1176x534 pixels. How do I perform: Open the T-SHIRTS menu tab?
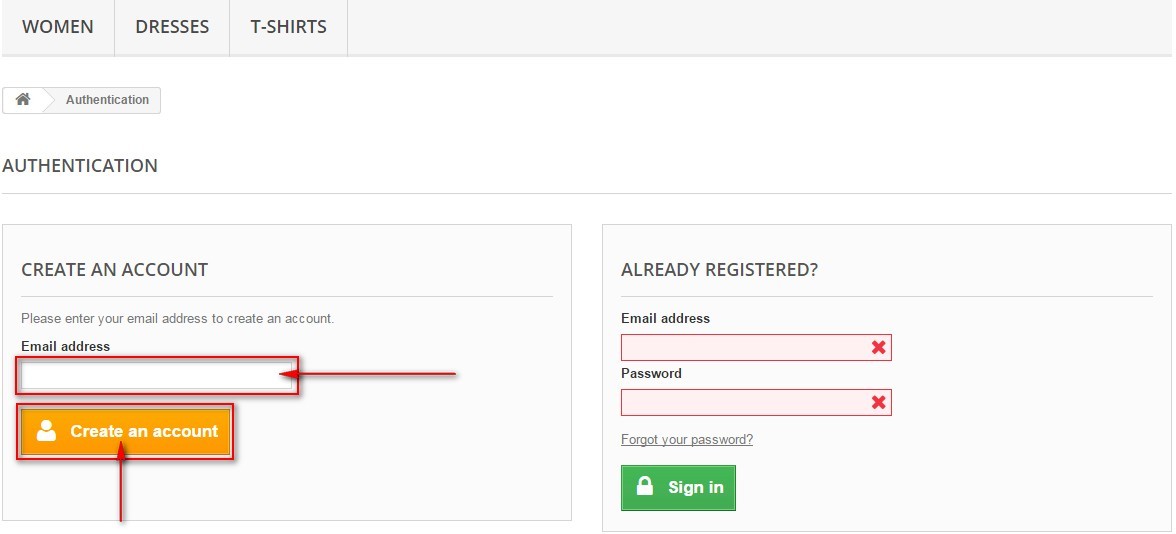point(289,27)
